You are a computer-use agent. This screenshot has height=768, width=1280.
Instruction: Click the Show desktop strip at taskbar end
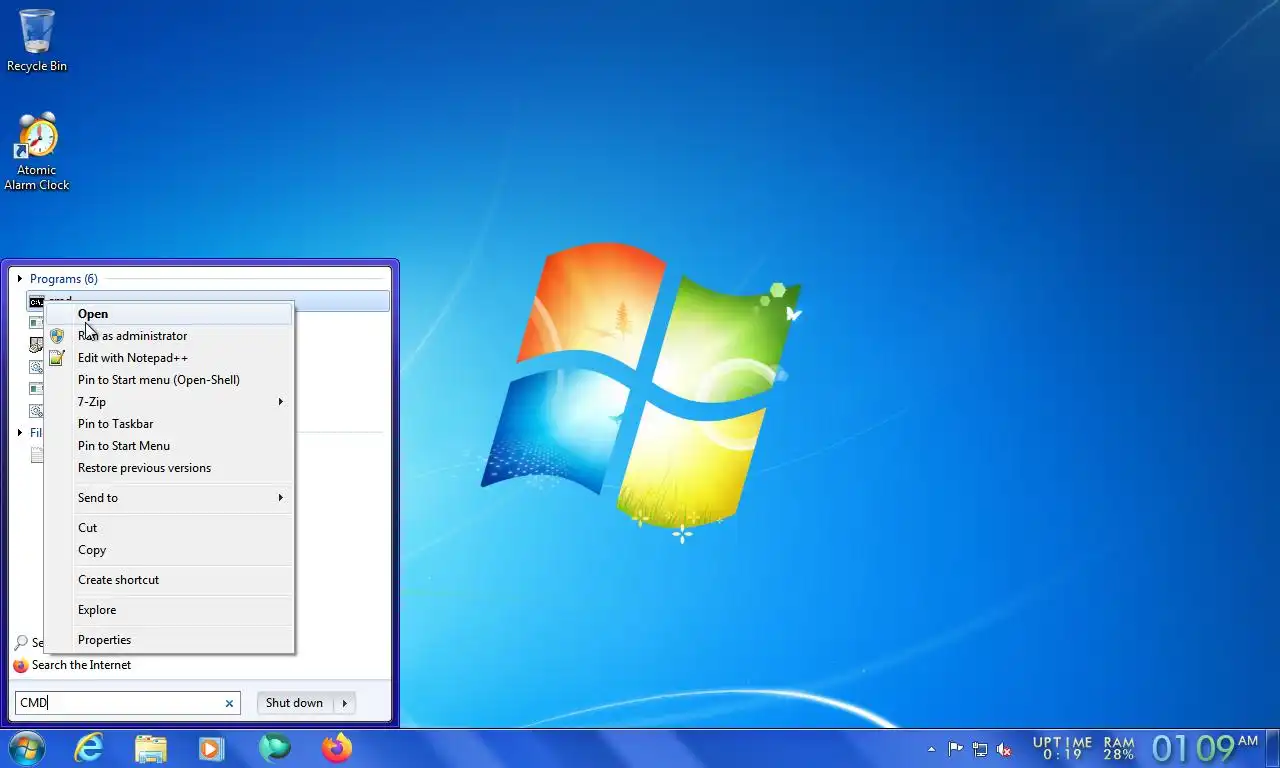1273,749
